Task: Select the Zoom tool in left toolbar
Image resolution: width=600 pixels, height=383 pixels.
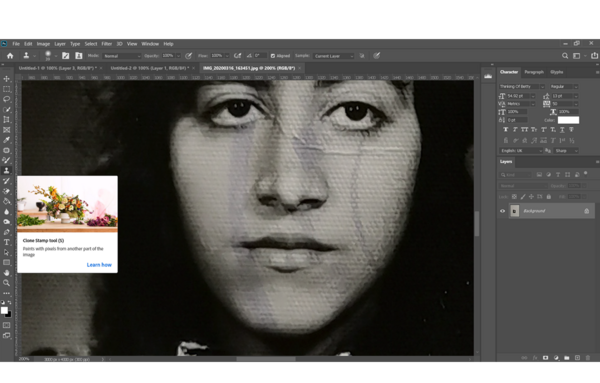Action: [7, 283]
